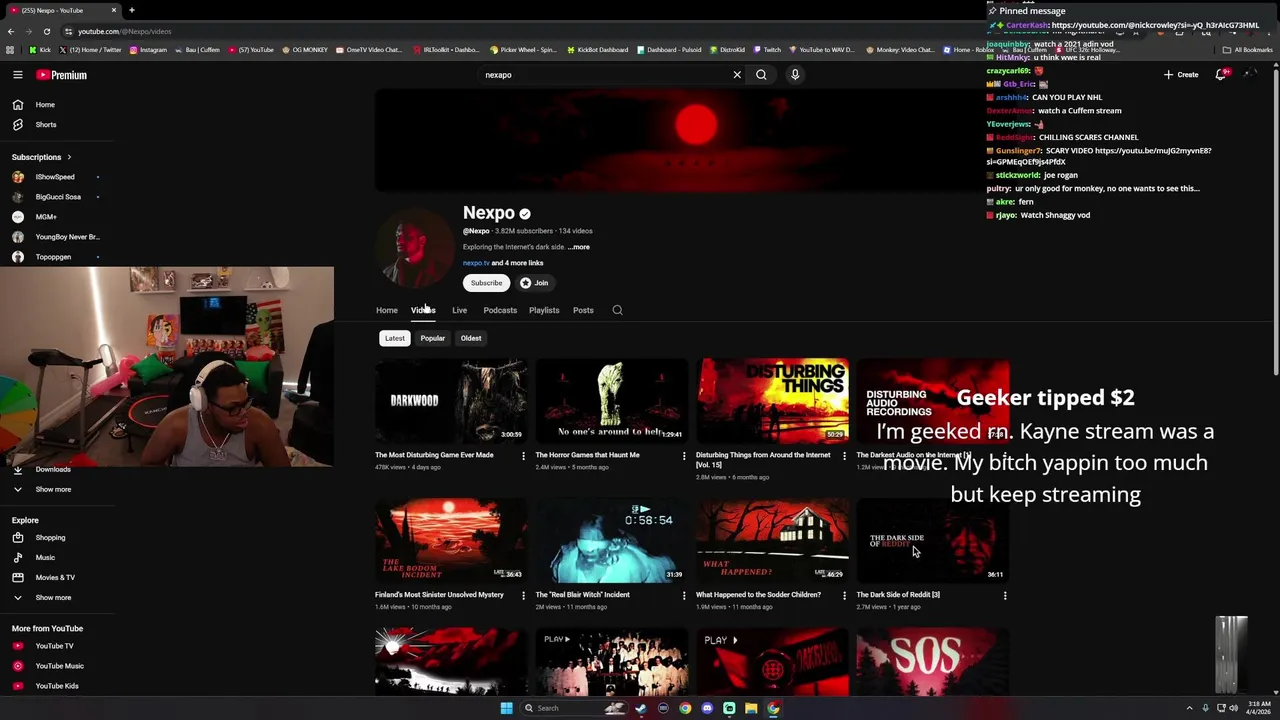Select the Oldest sort chip
Image resolution: width=1280 pixels, height=720 pixels.
tap(471, 338)
